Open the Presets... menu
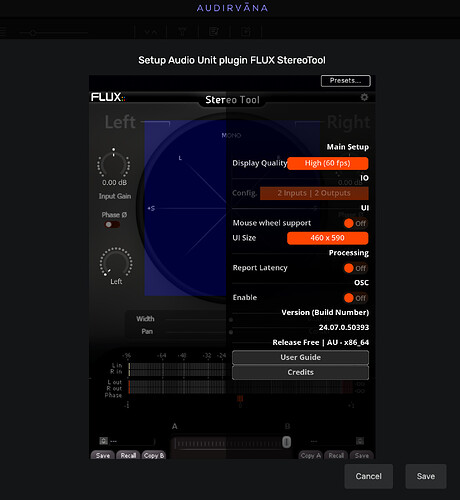This screenshot has width=460, height=500. [346, 81]
